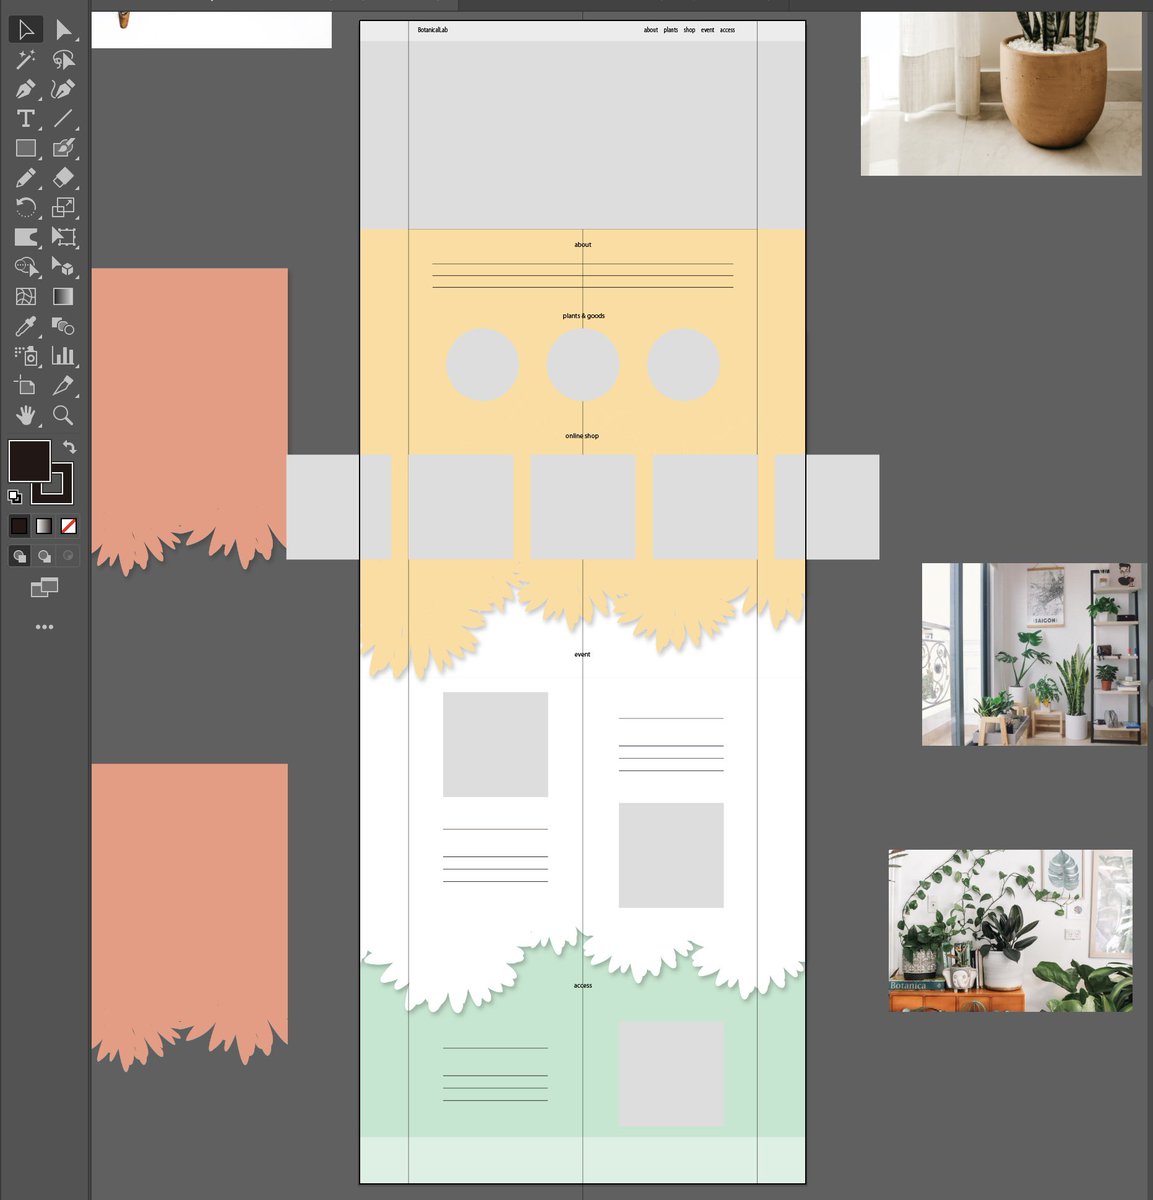The image size is (1153, 1200).
Task: Select the Magic Wand tool
Action: tap(26, 60)
